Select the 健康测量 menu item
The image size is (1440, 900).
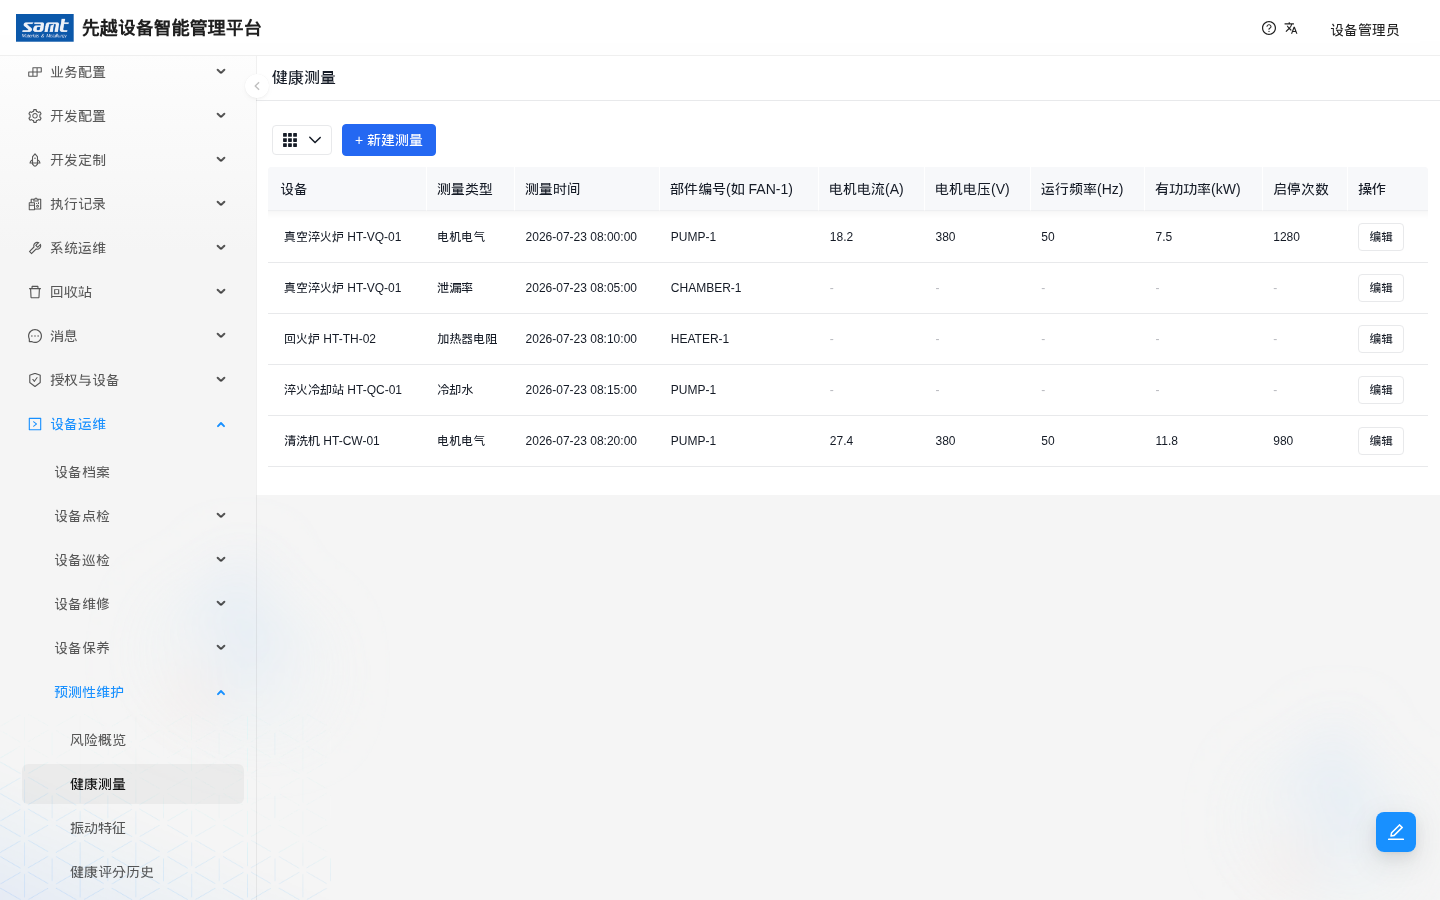[133, 784]
